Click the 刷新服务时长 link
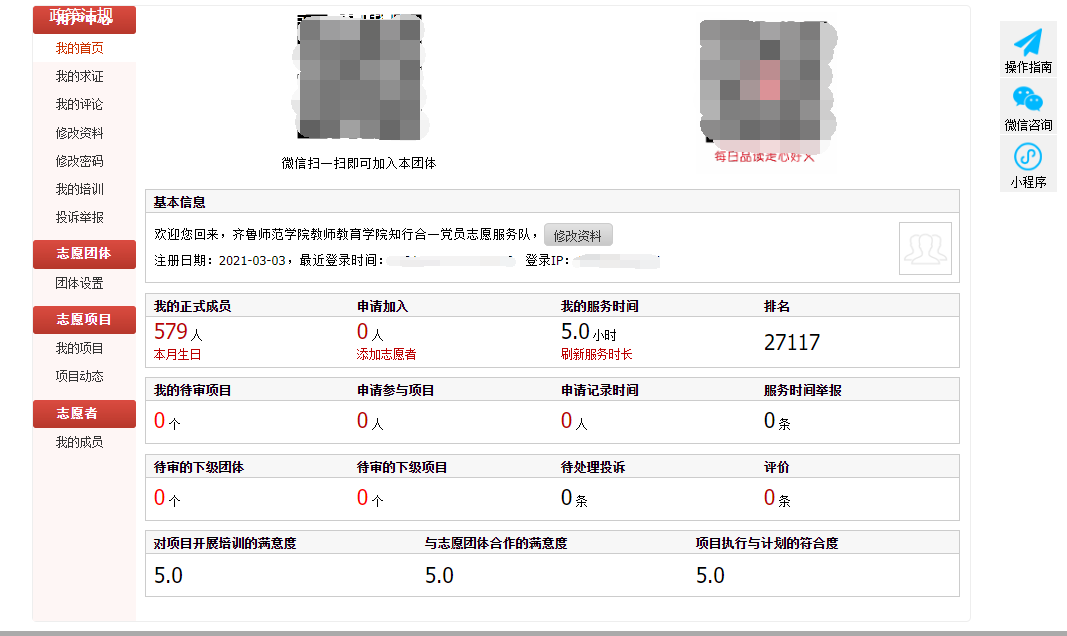 click(597, 354)
